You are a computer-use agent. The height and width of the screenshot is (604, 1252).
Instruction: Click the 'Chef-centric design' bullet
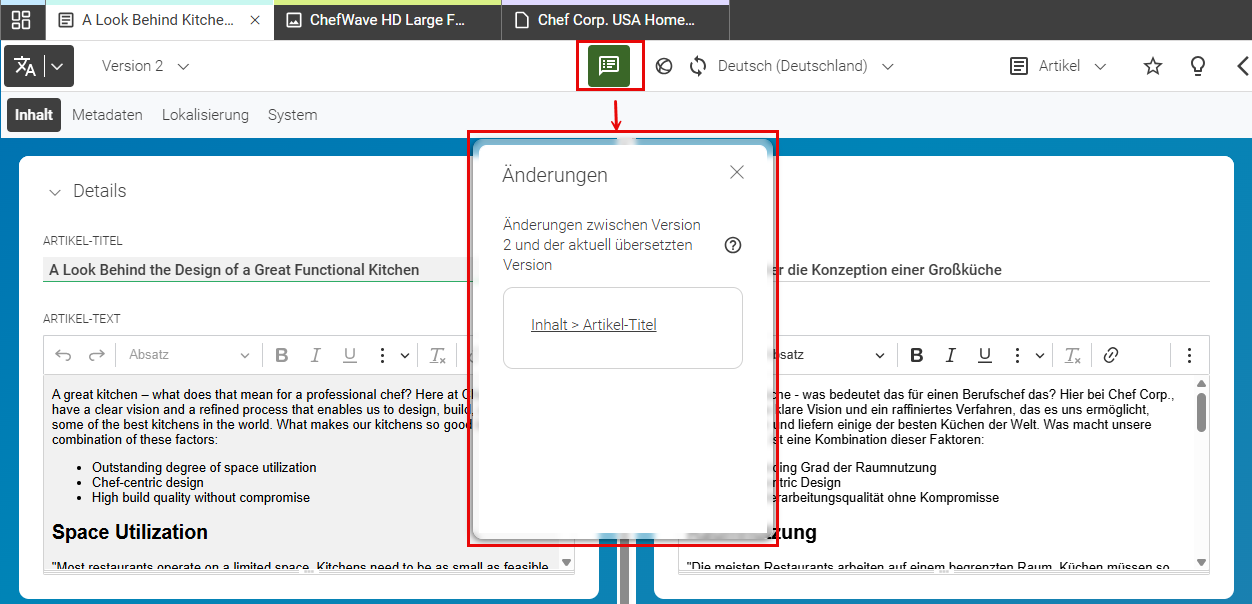(148, 482)
